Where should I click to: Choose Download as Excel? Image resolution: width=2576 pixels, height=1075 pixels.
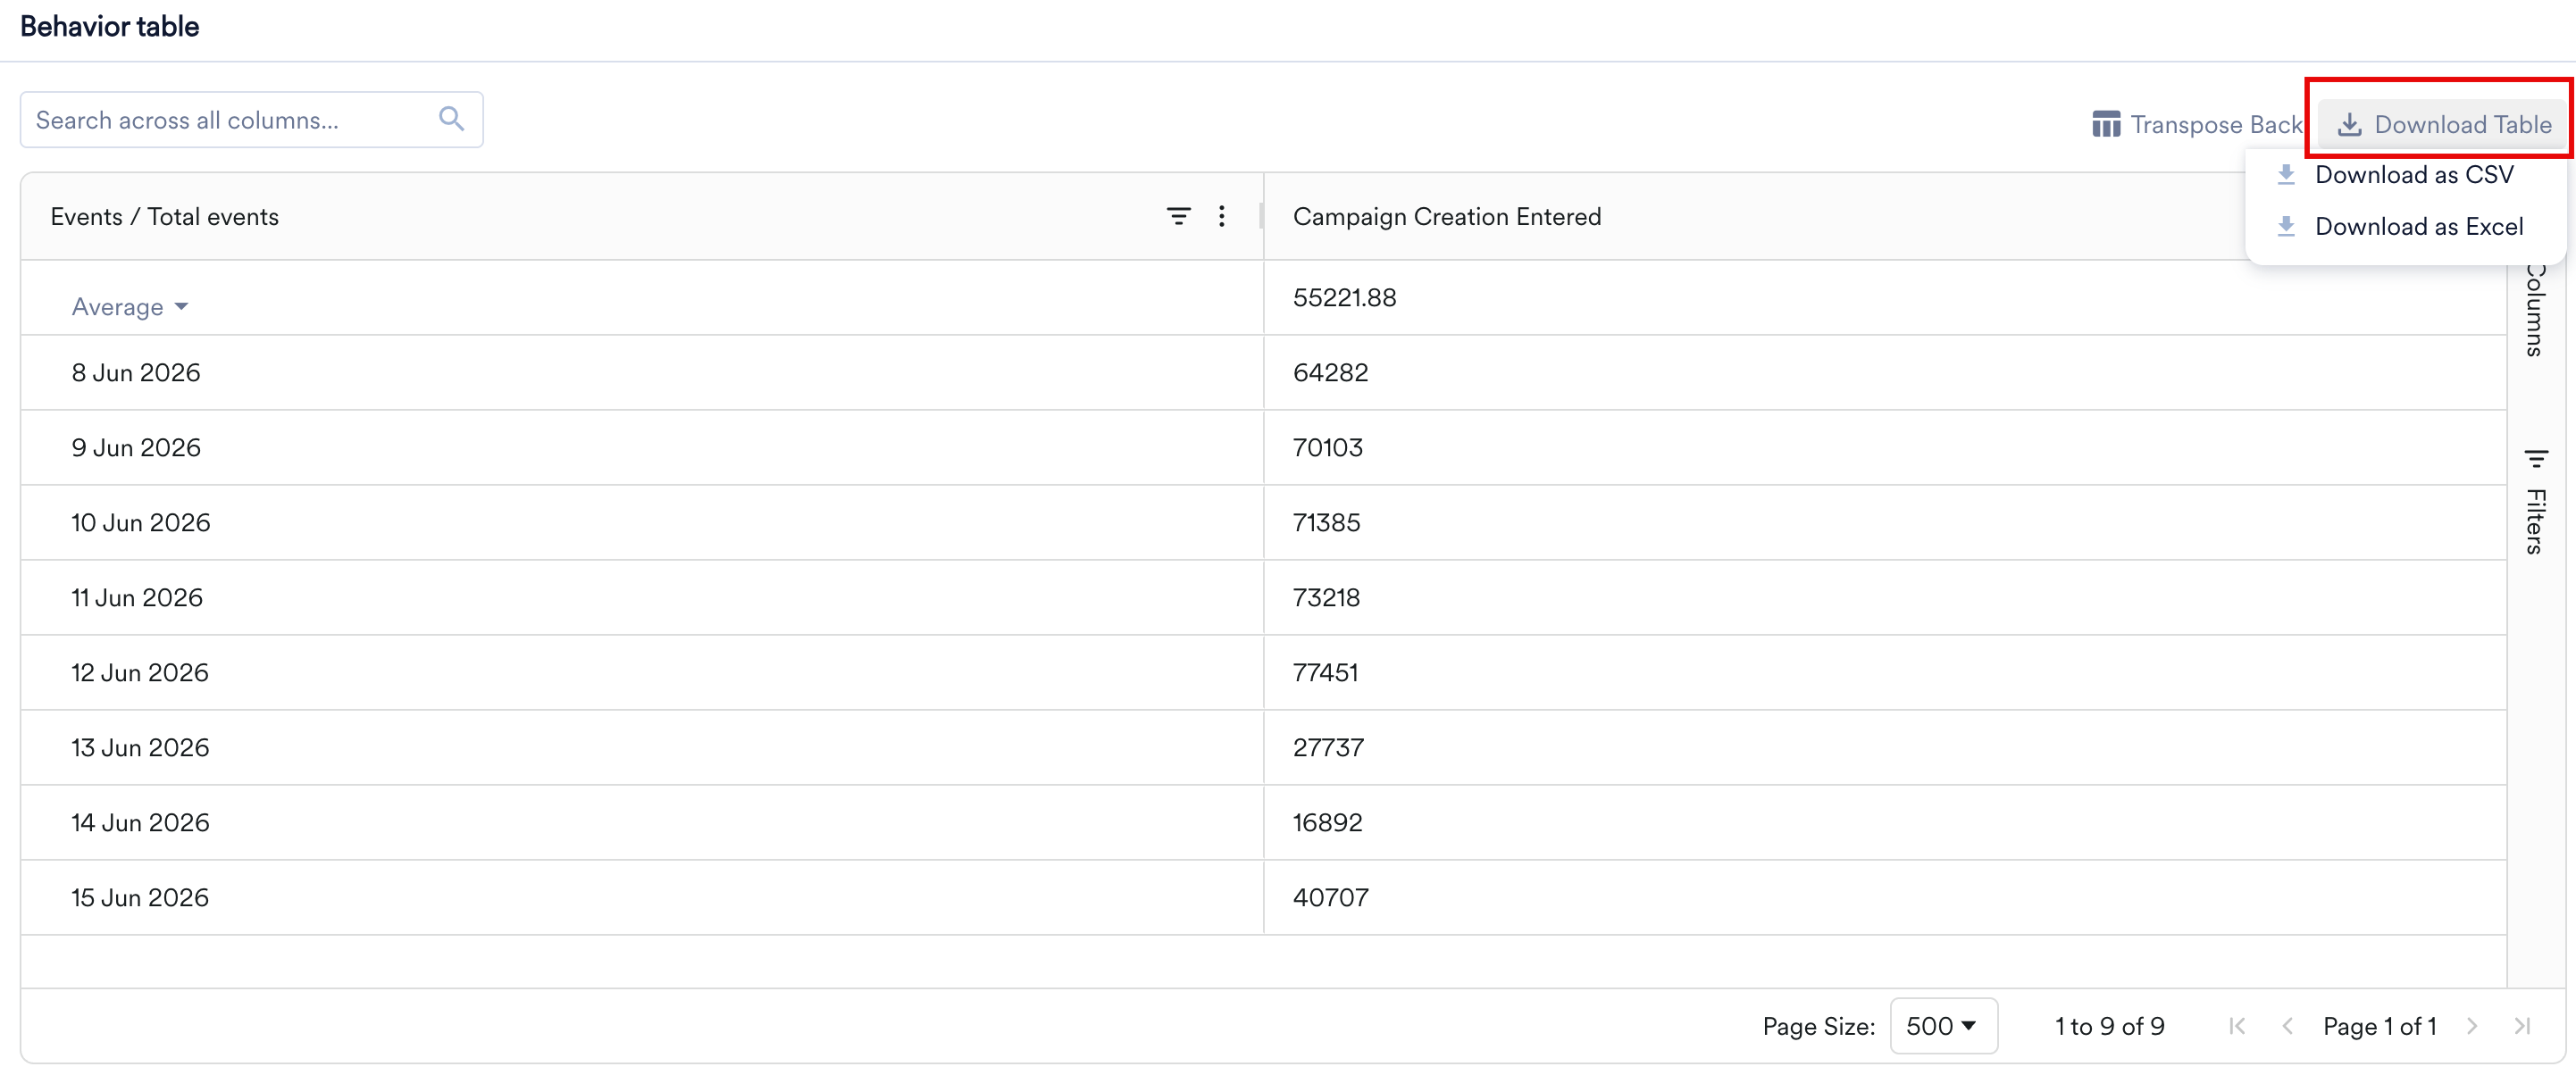pos(2405,226)
